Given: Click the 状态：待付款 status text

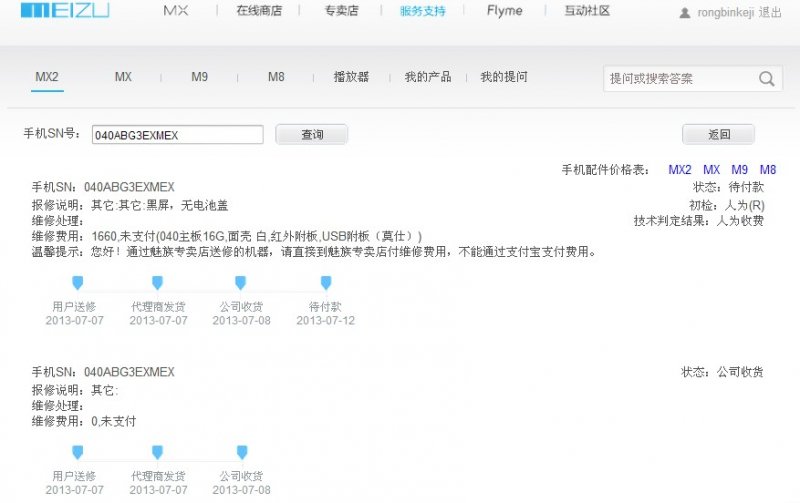Looking at the screenshot, I should coord(728,187).
